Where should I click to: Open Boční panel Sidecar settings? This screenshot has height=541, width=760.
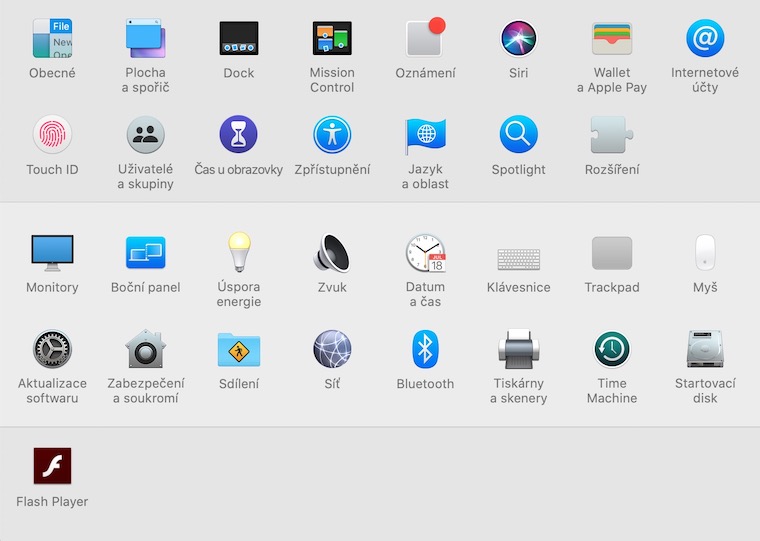(x=145, y=253)
